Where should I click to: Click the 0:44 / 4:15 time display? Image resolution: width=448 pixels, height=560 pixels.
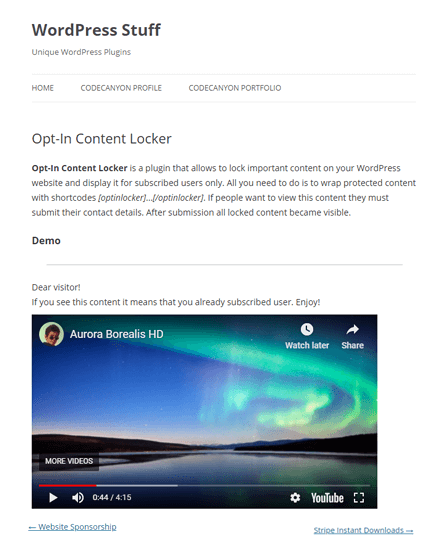[x=112, y=498]
